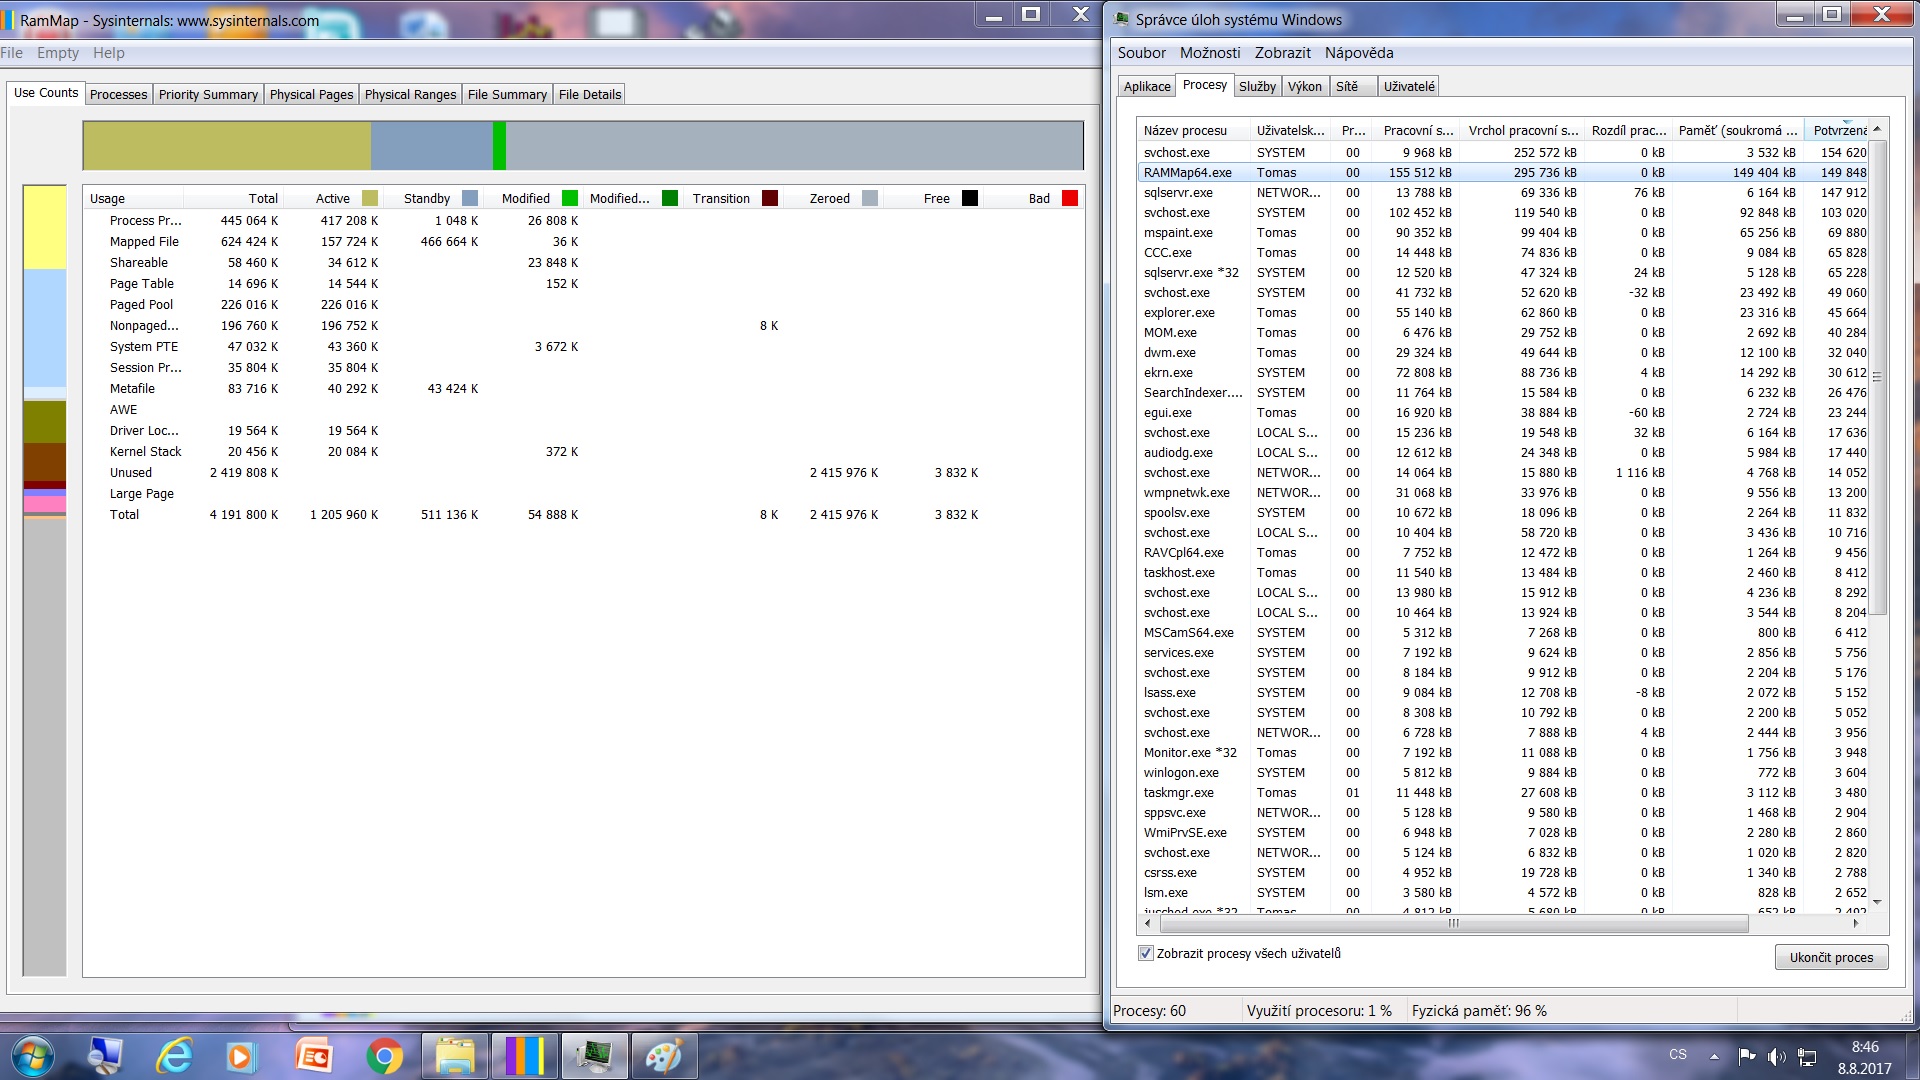The image size is (1920, 1080).
Task: Click the CS language indicator
Action: (x=1678, y=1055)
